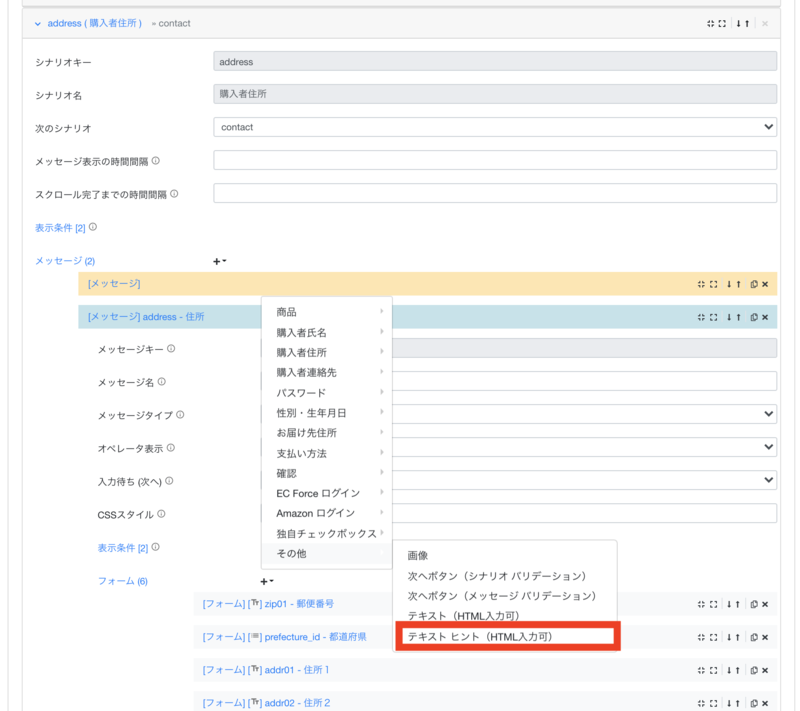Duplicate the [メッセージ] address - 住所 block
800x711 pixels.
coord(754,317)
